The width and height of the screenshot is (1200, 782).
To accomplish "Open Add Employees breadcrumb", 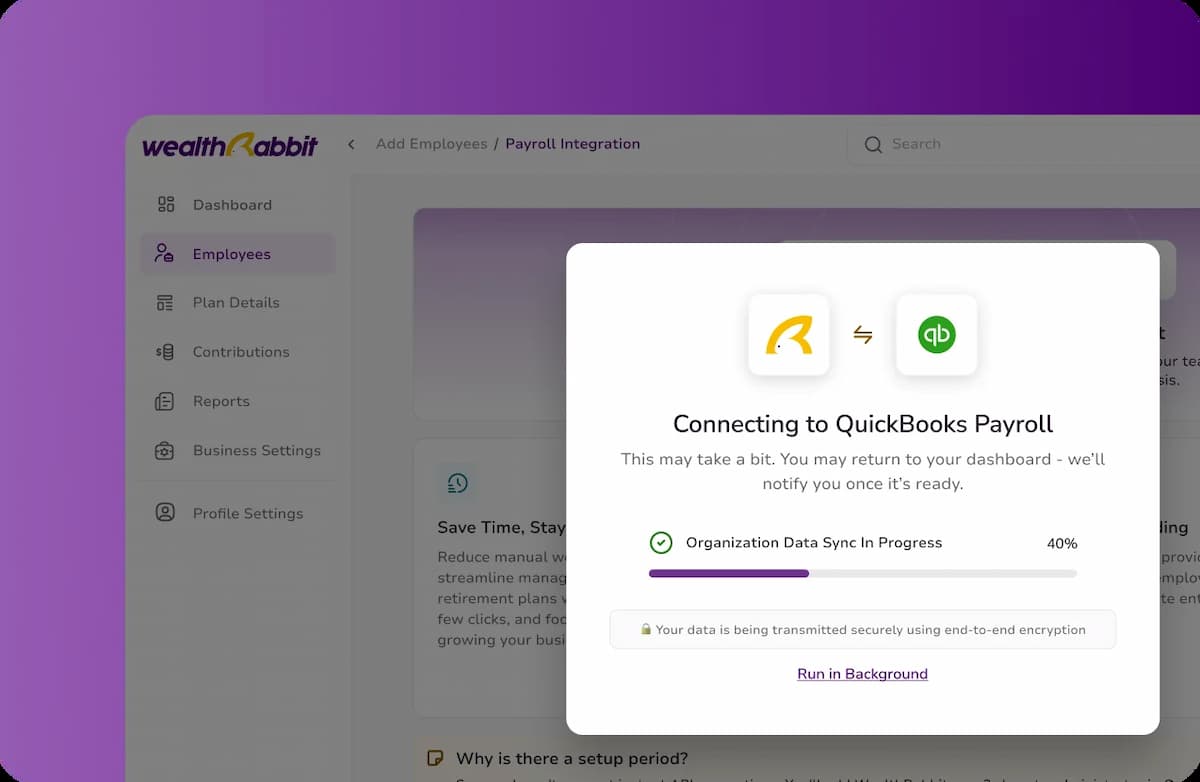I will [x=431, y=144].
